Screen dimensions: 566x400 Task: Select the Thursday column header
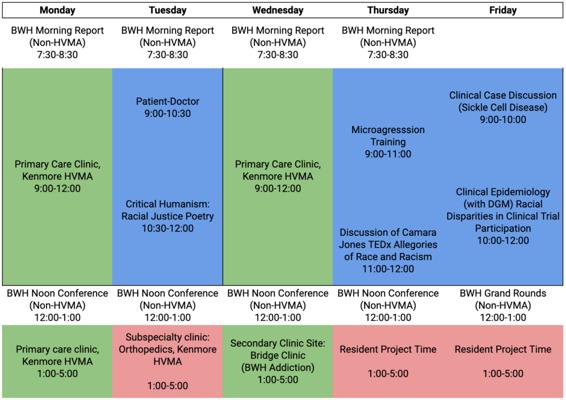point(388,10)
